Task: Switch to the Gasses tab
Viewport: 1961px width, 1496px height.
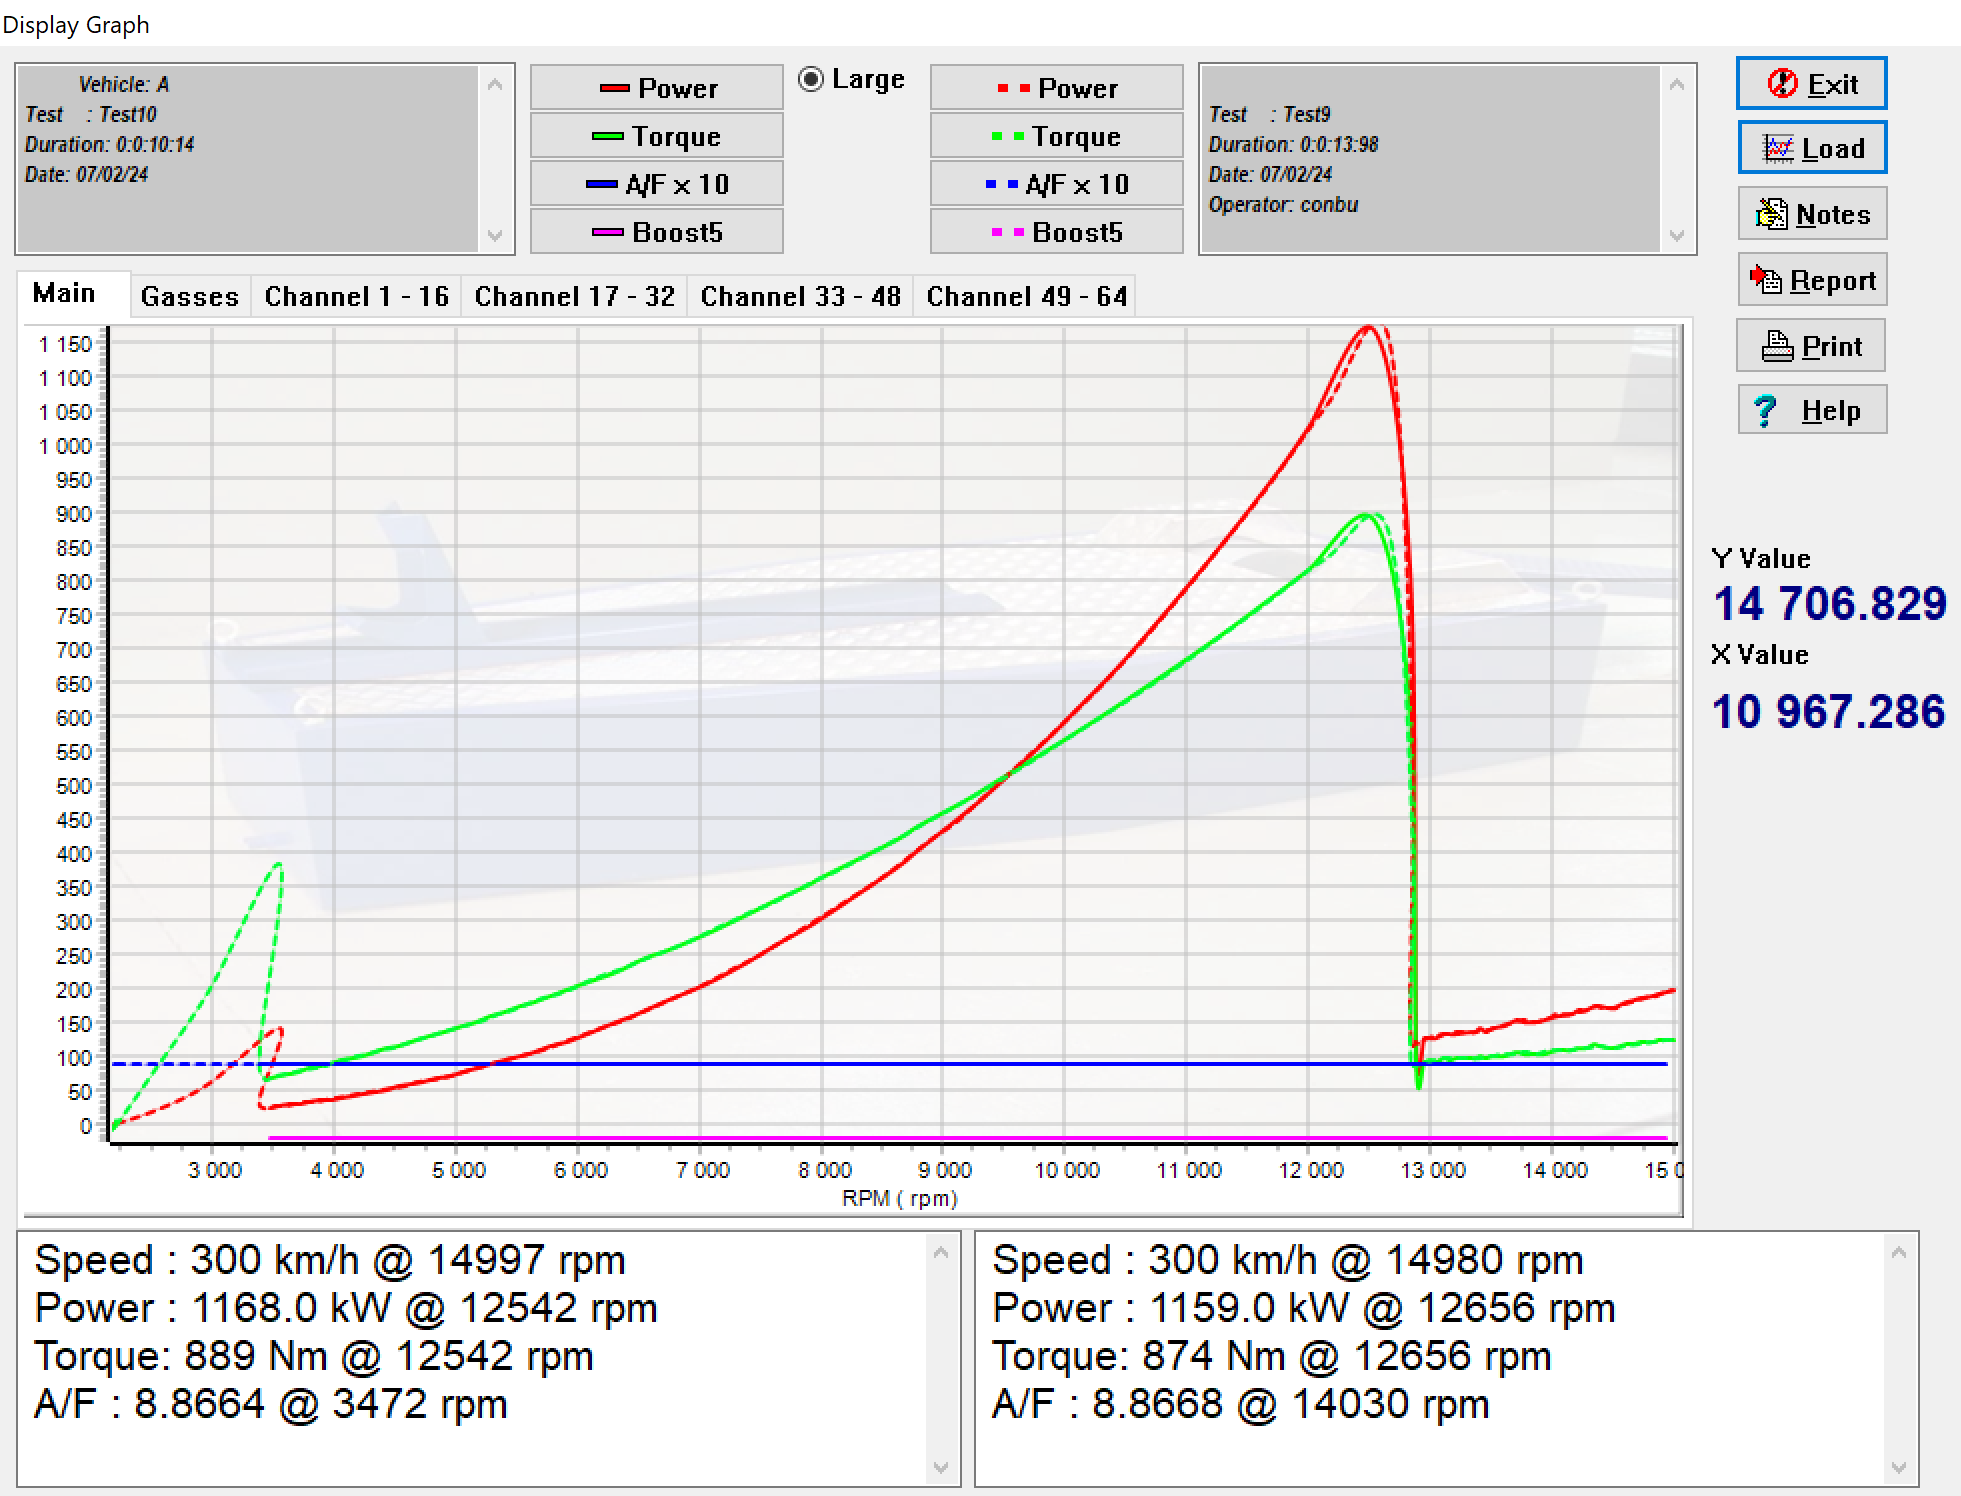Action: [189, 296]
